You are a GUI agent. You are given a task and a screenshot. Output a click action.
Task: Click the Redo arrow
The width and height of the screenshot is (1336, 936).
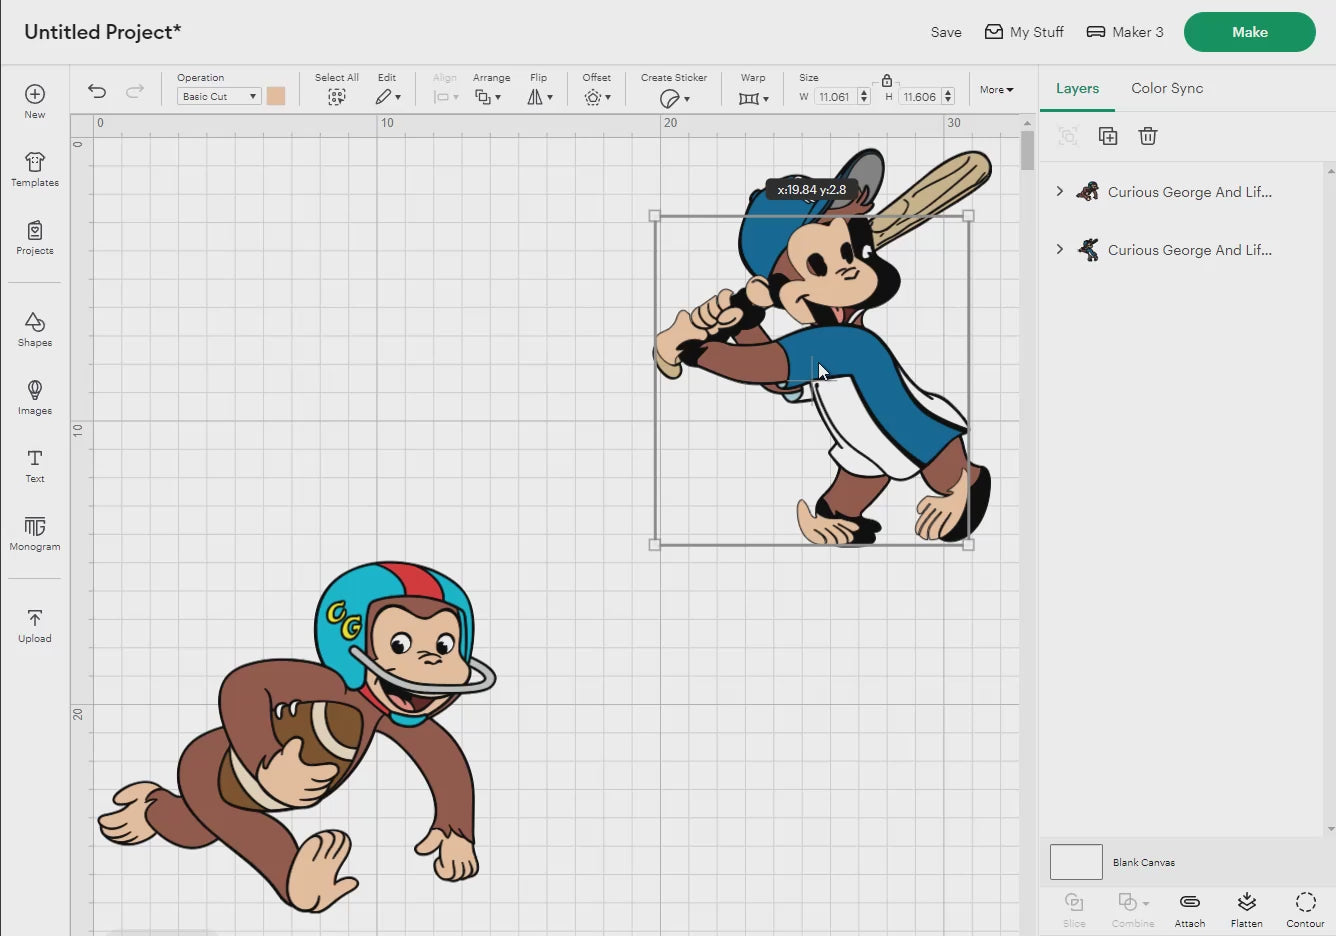click(x=135, y=91)
